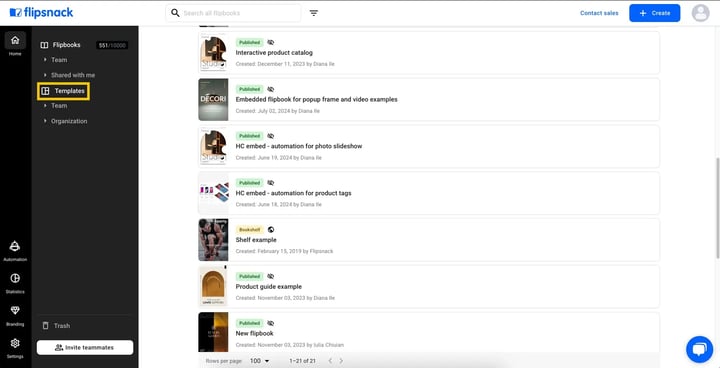Click the Templates layout icon
This screenshot has height=368, width=720.
[45, 91]
